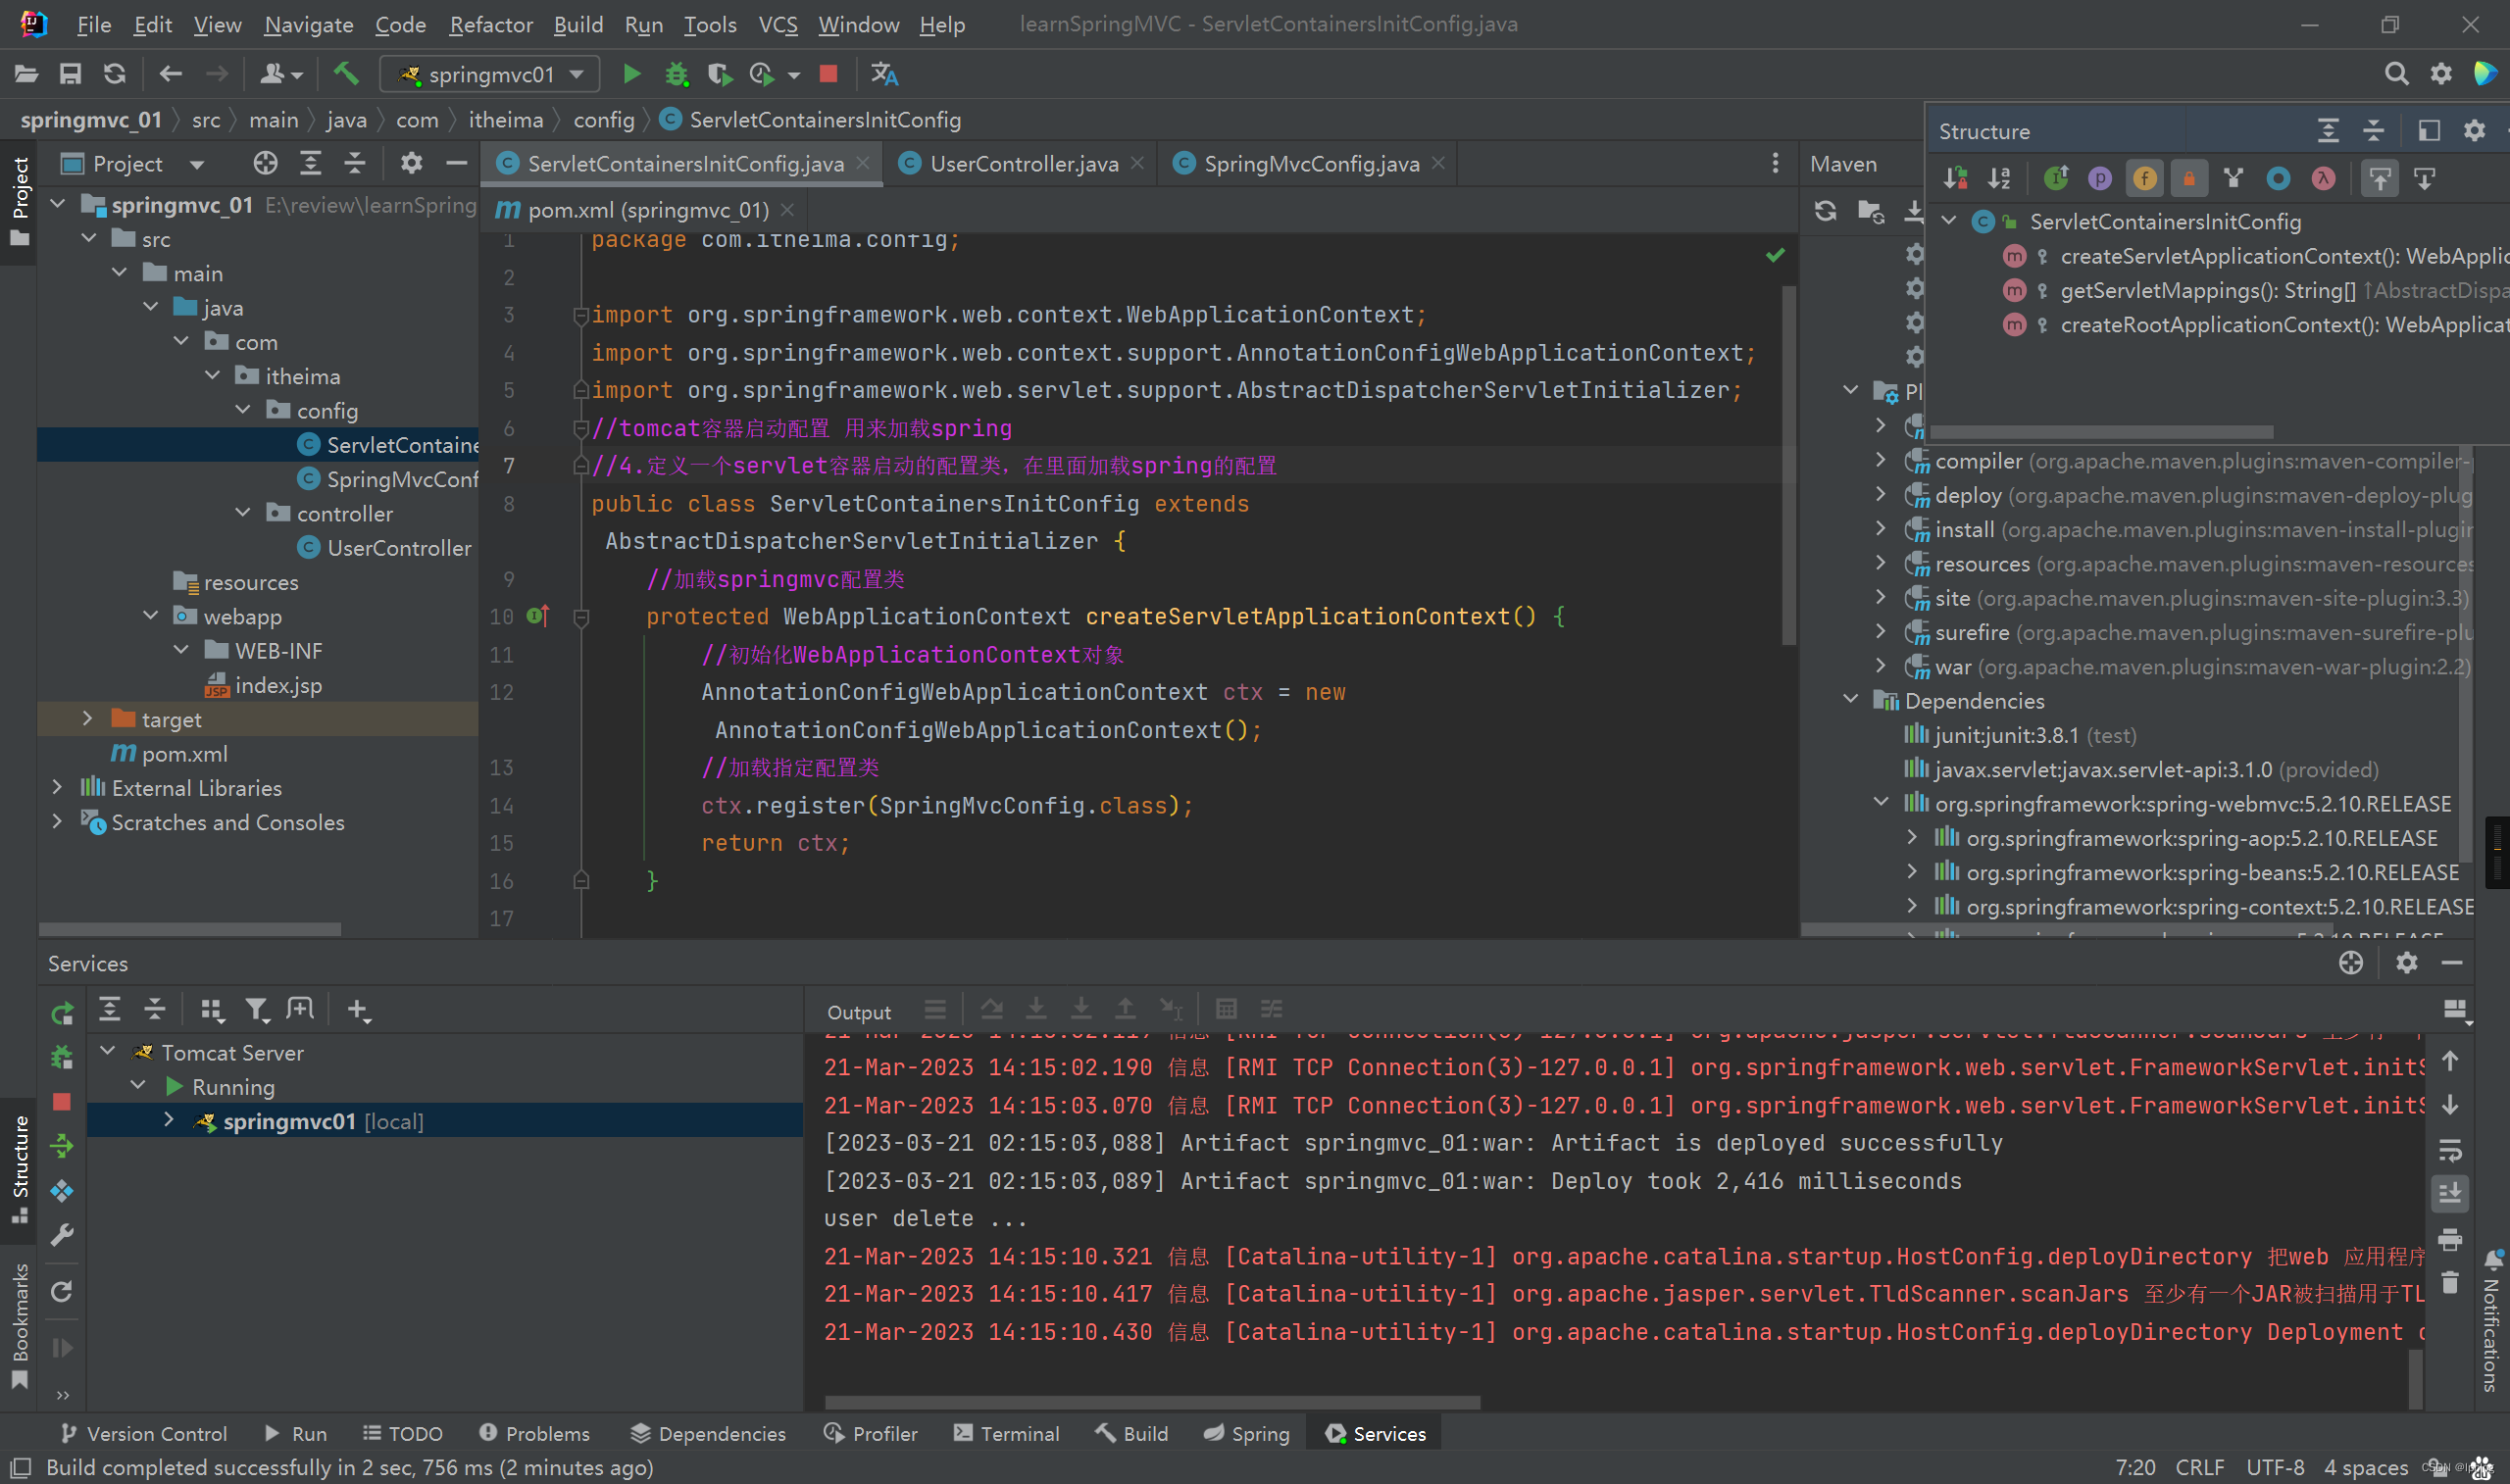The width and height of the screenshot is (2510, 1484).
Task: Open the Project view dropdown arrow
Action: (x=197, y=164)
